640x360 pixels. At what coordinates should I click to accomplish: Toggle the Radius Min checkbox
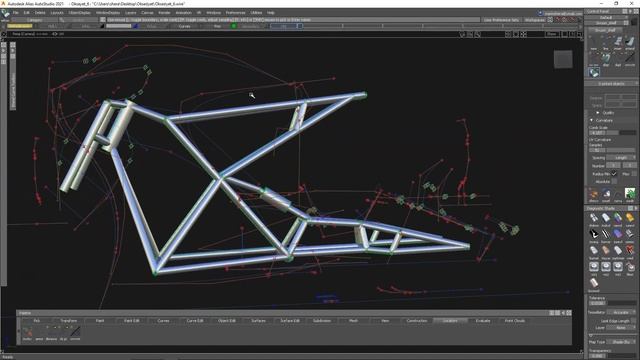coord(614,173)
